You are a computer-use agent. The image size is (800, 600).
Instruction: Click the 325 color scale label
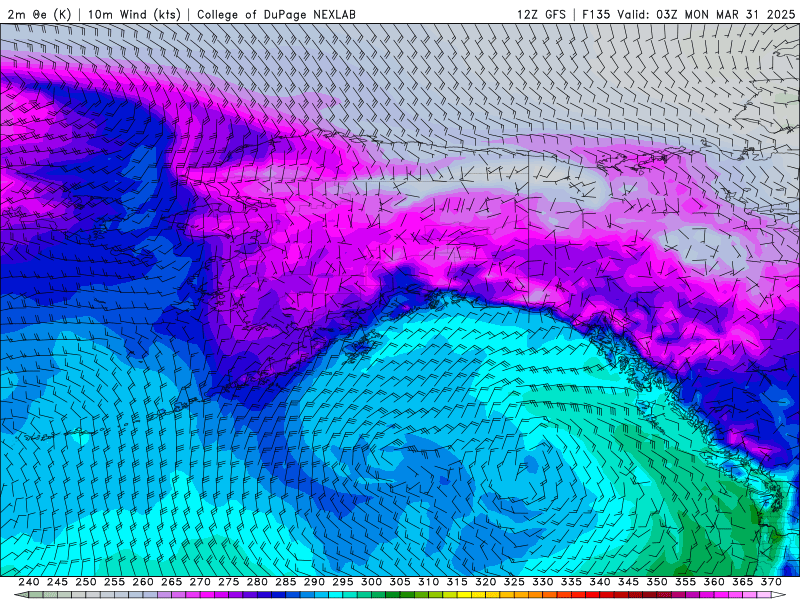point(514,582)
